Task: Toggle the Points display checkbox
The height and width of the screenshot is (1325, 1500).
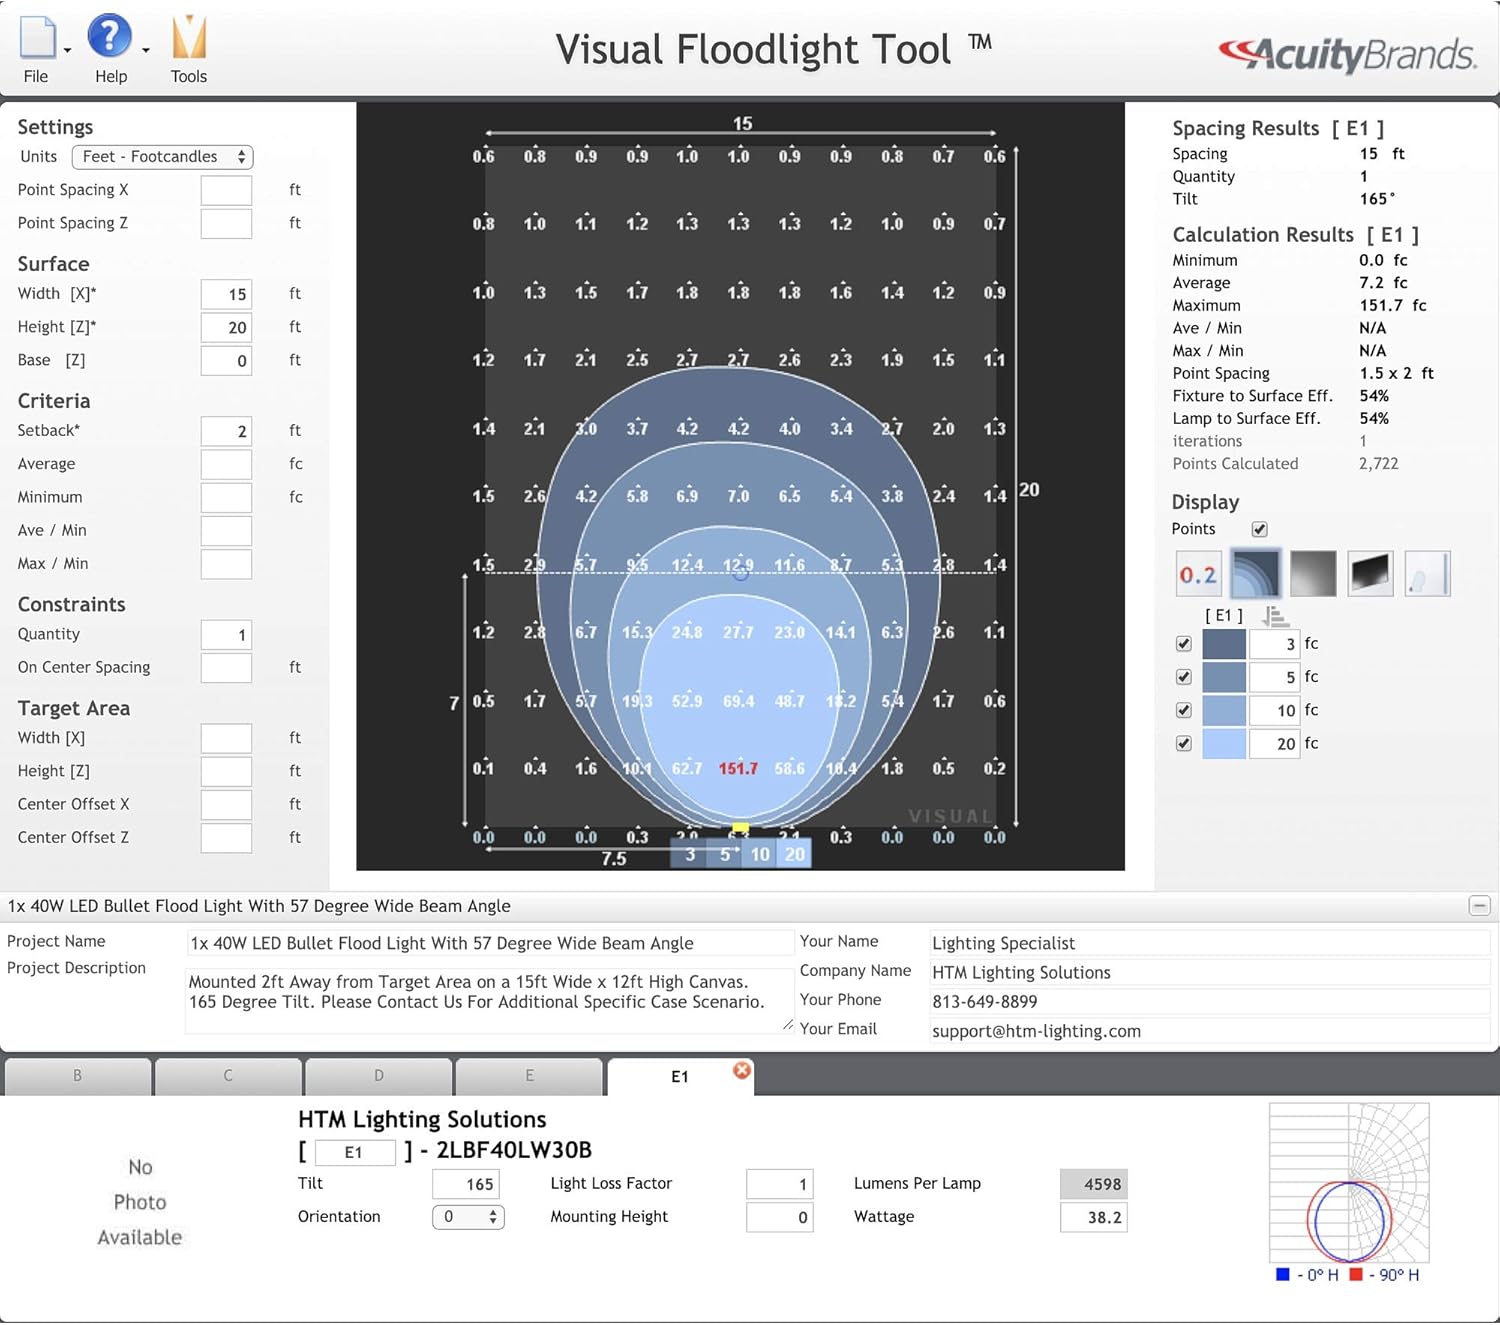Action: [1259, 529]
